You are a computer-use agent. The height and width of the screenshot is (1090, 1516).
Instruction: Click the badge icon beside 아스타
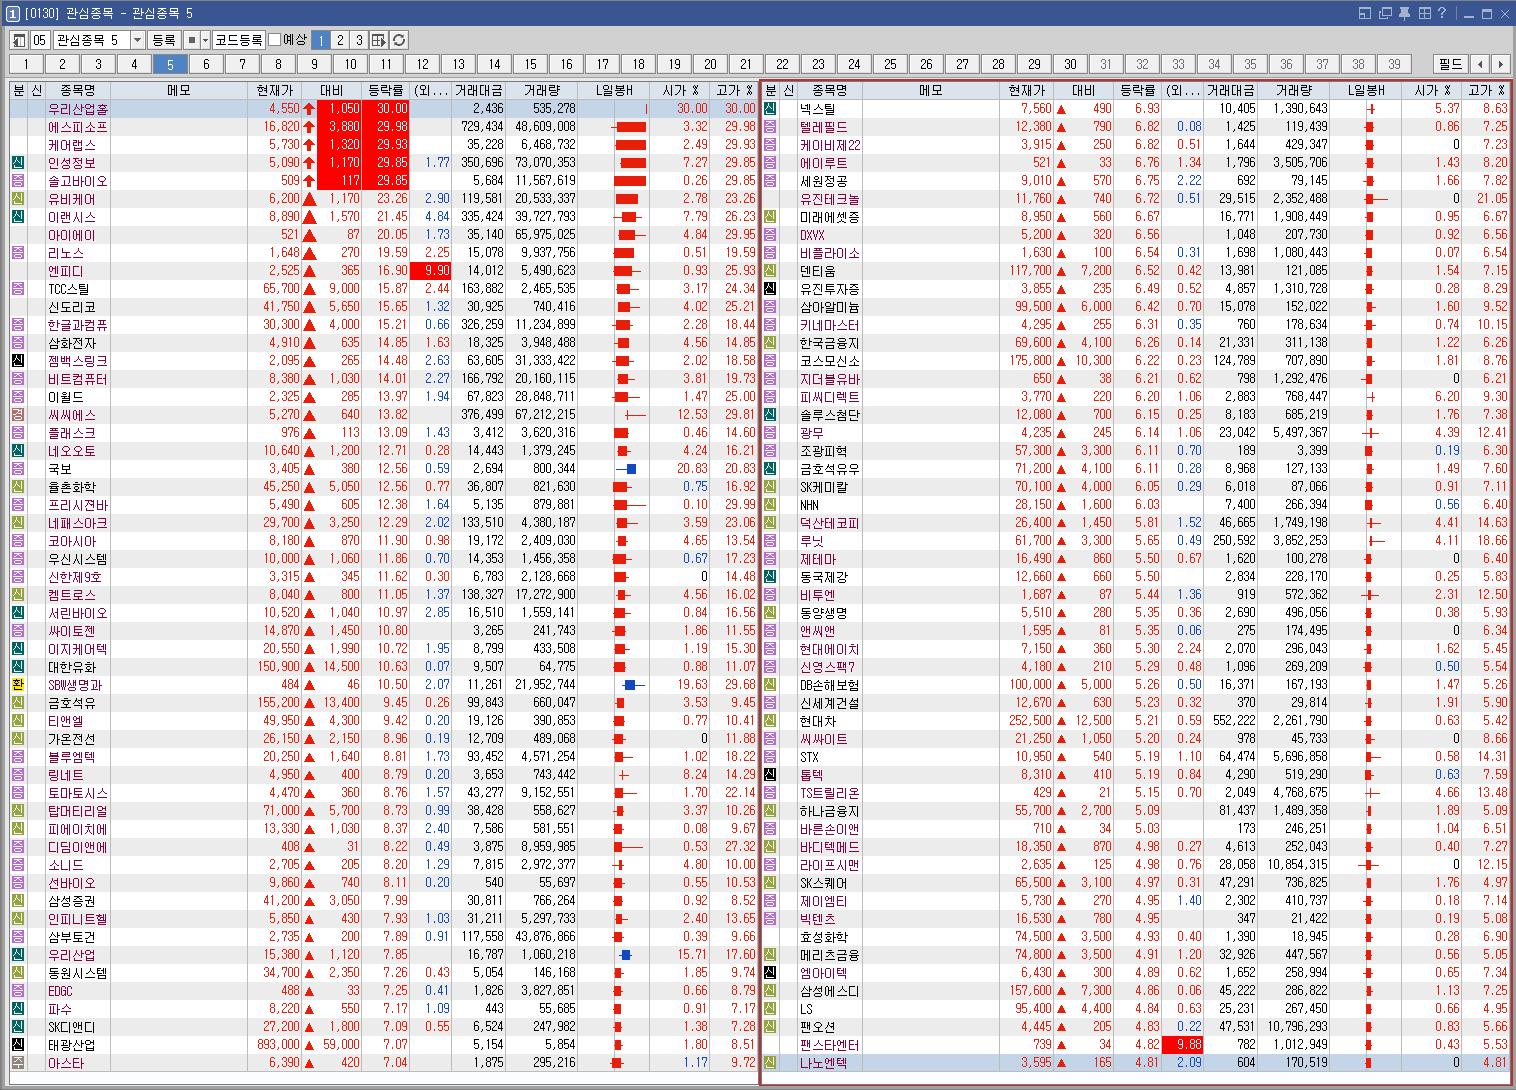(x=18, y=1063)
